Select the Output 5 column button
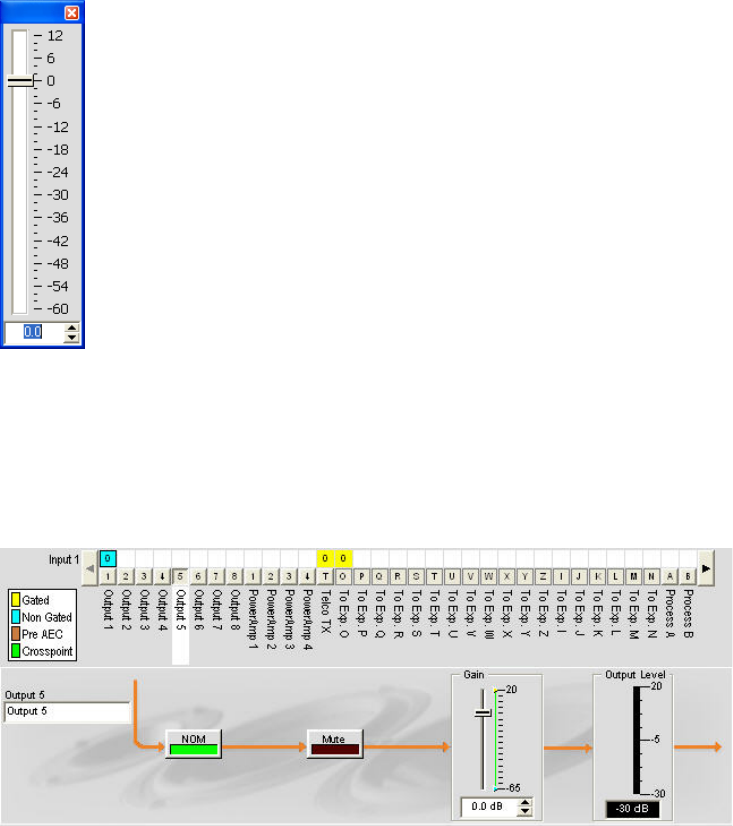 click(x=180, y=576)
